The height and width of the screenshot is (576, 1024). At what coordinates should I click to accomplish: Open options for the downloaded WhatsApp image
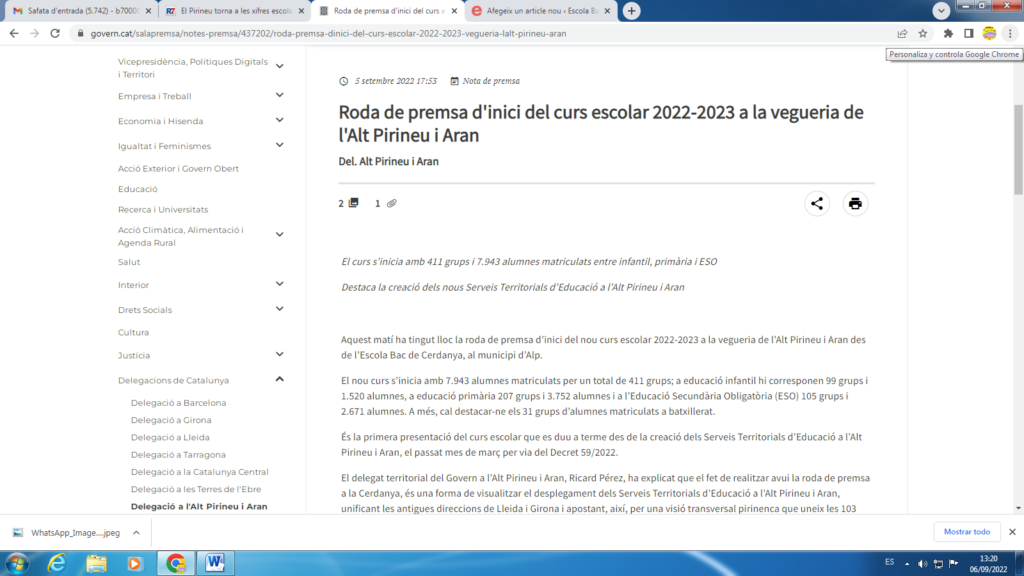(x=138, y=533)
